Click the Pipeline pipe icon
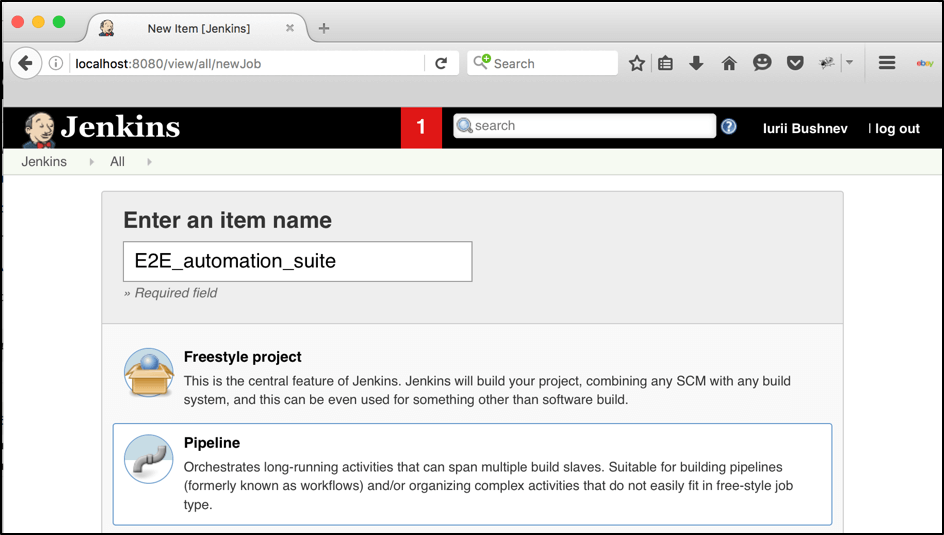The width and height of the screenshot is (944, 535). pyautogui.click(x=149, y=459)
